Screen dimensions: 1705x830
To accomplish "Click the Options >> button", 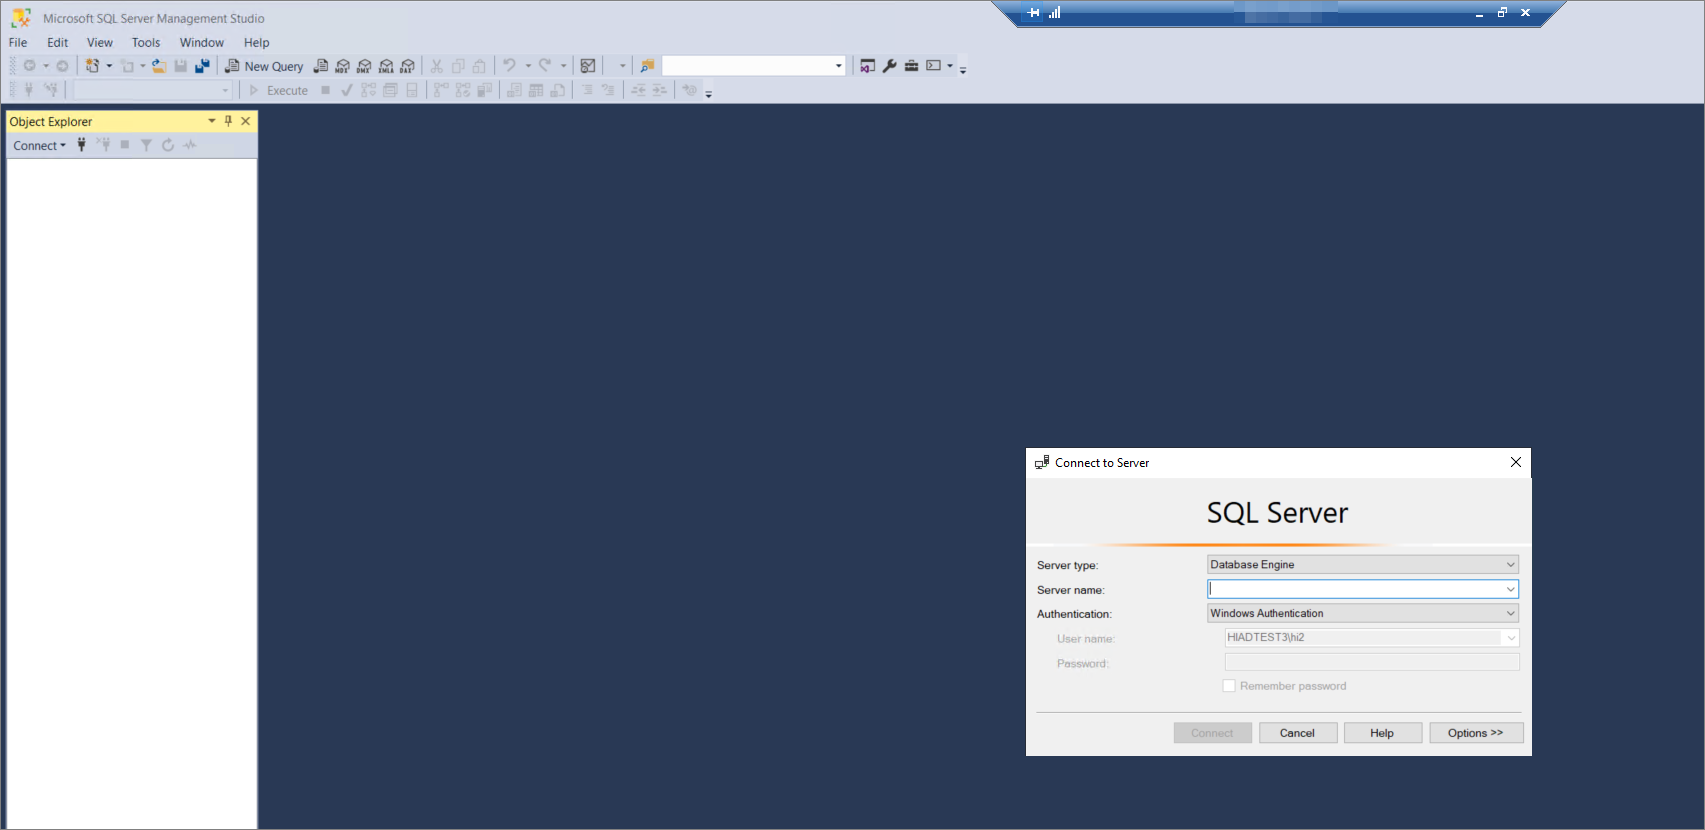I will click(1476, 733).
